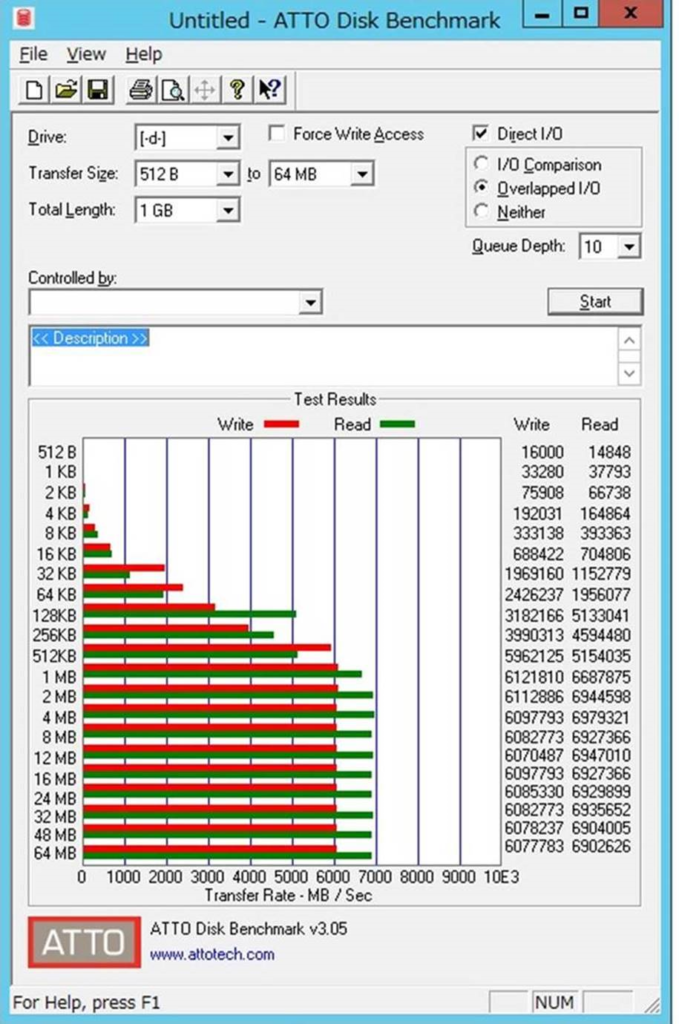Image resolution: width=679 pixels, height=1024 pixels.
Task: Enable Force Write Access checkbox
Action: pyautogui.click(x=277, y=133)
